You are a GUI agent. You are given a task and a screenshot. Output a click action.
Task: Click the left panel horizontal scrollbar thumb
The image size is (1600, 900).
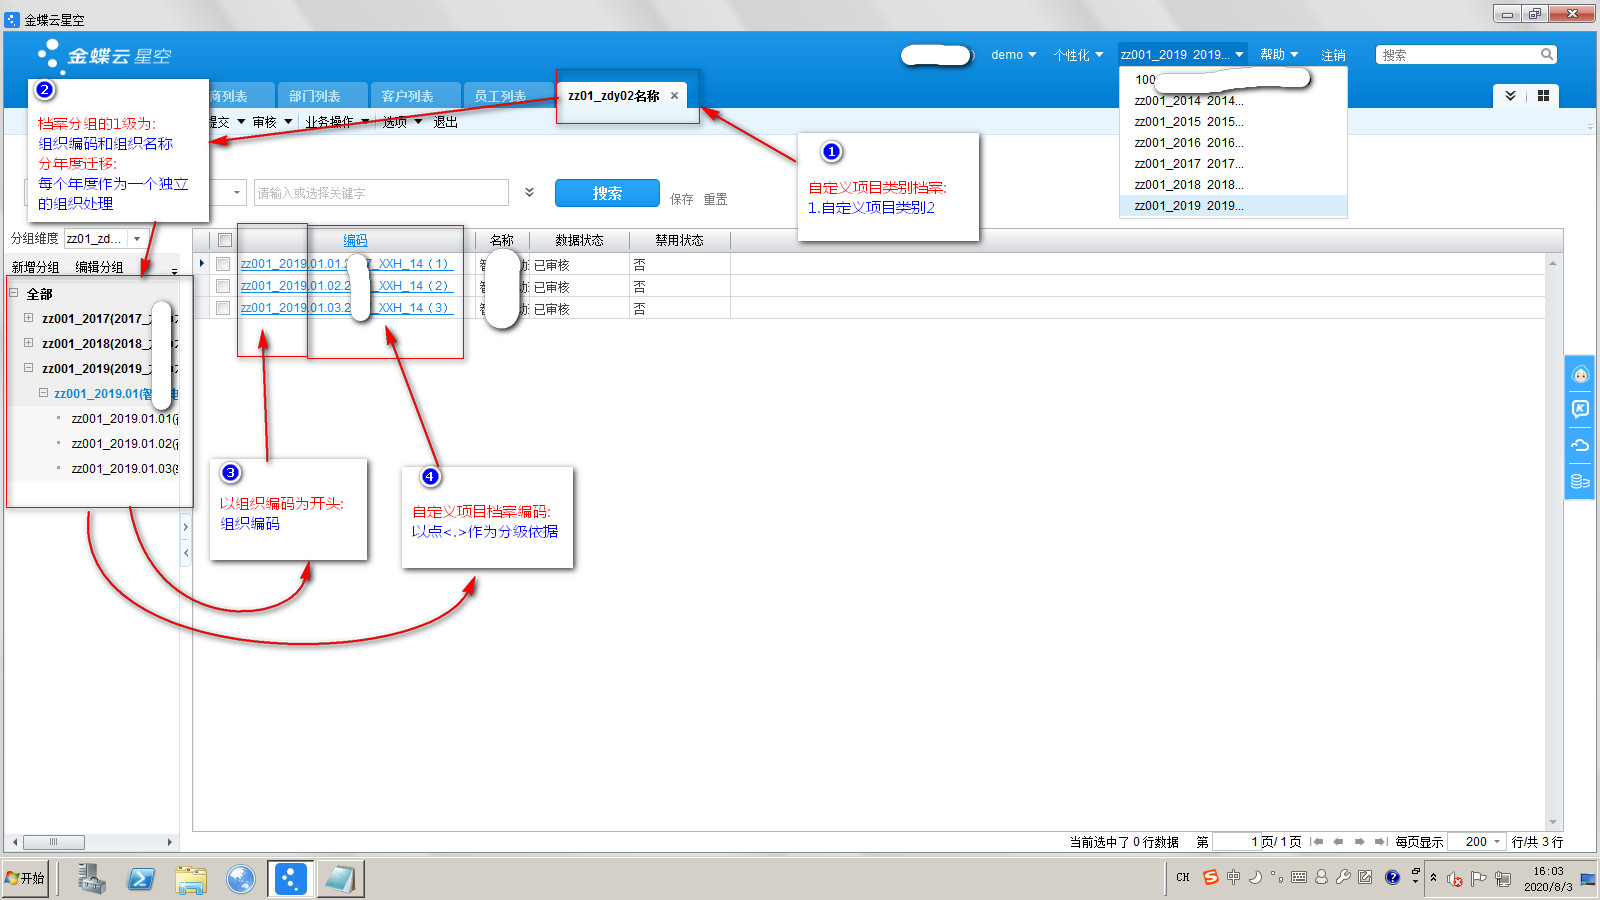tap(53, 842)
